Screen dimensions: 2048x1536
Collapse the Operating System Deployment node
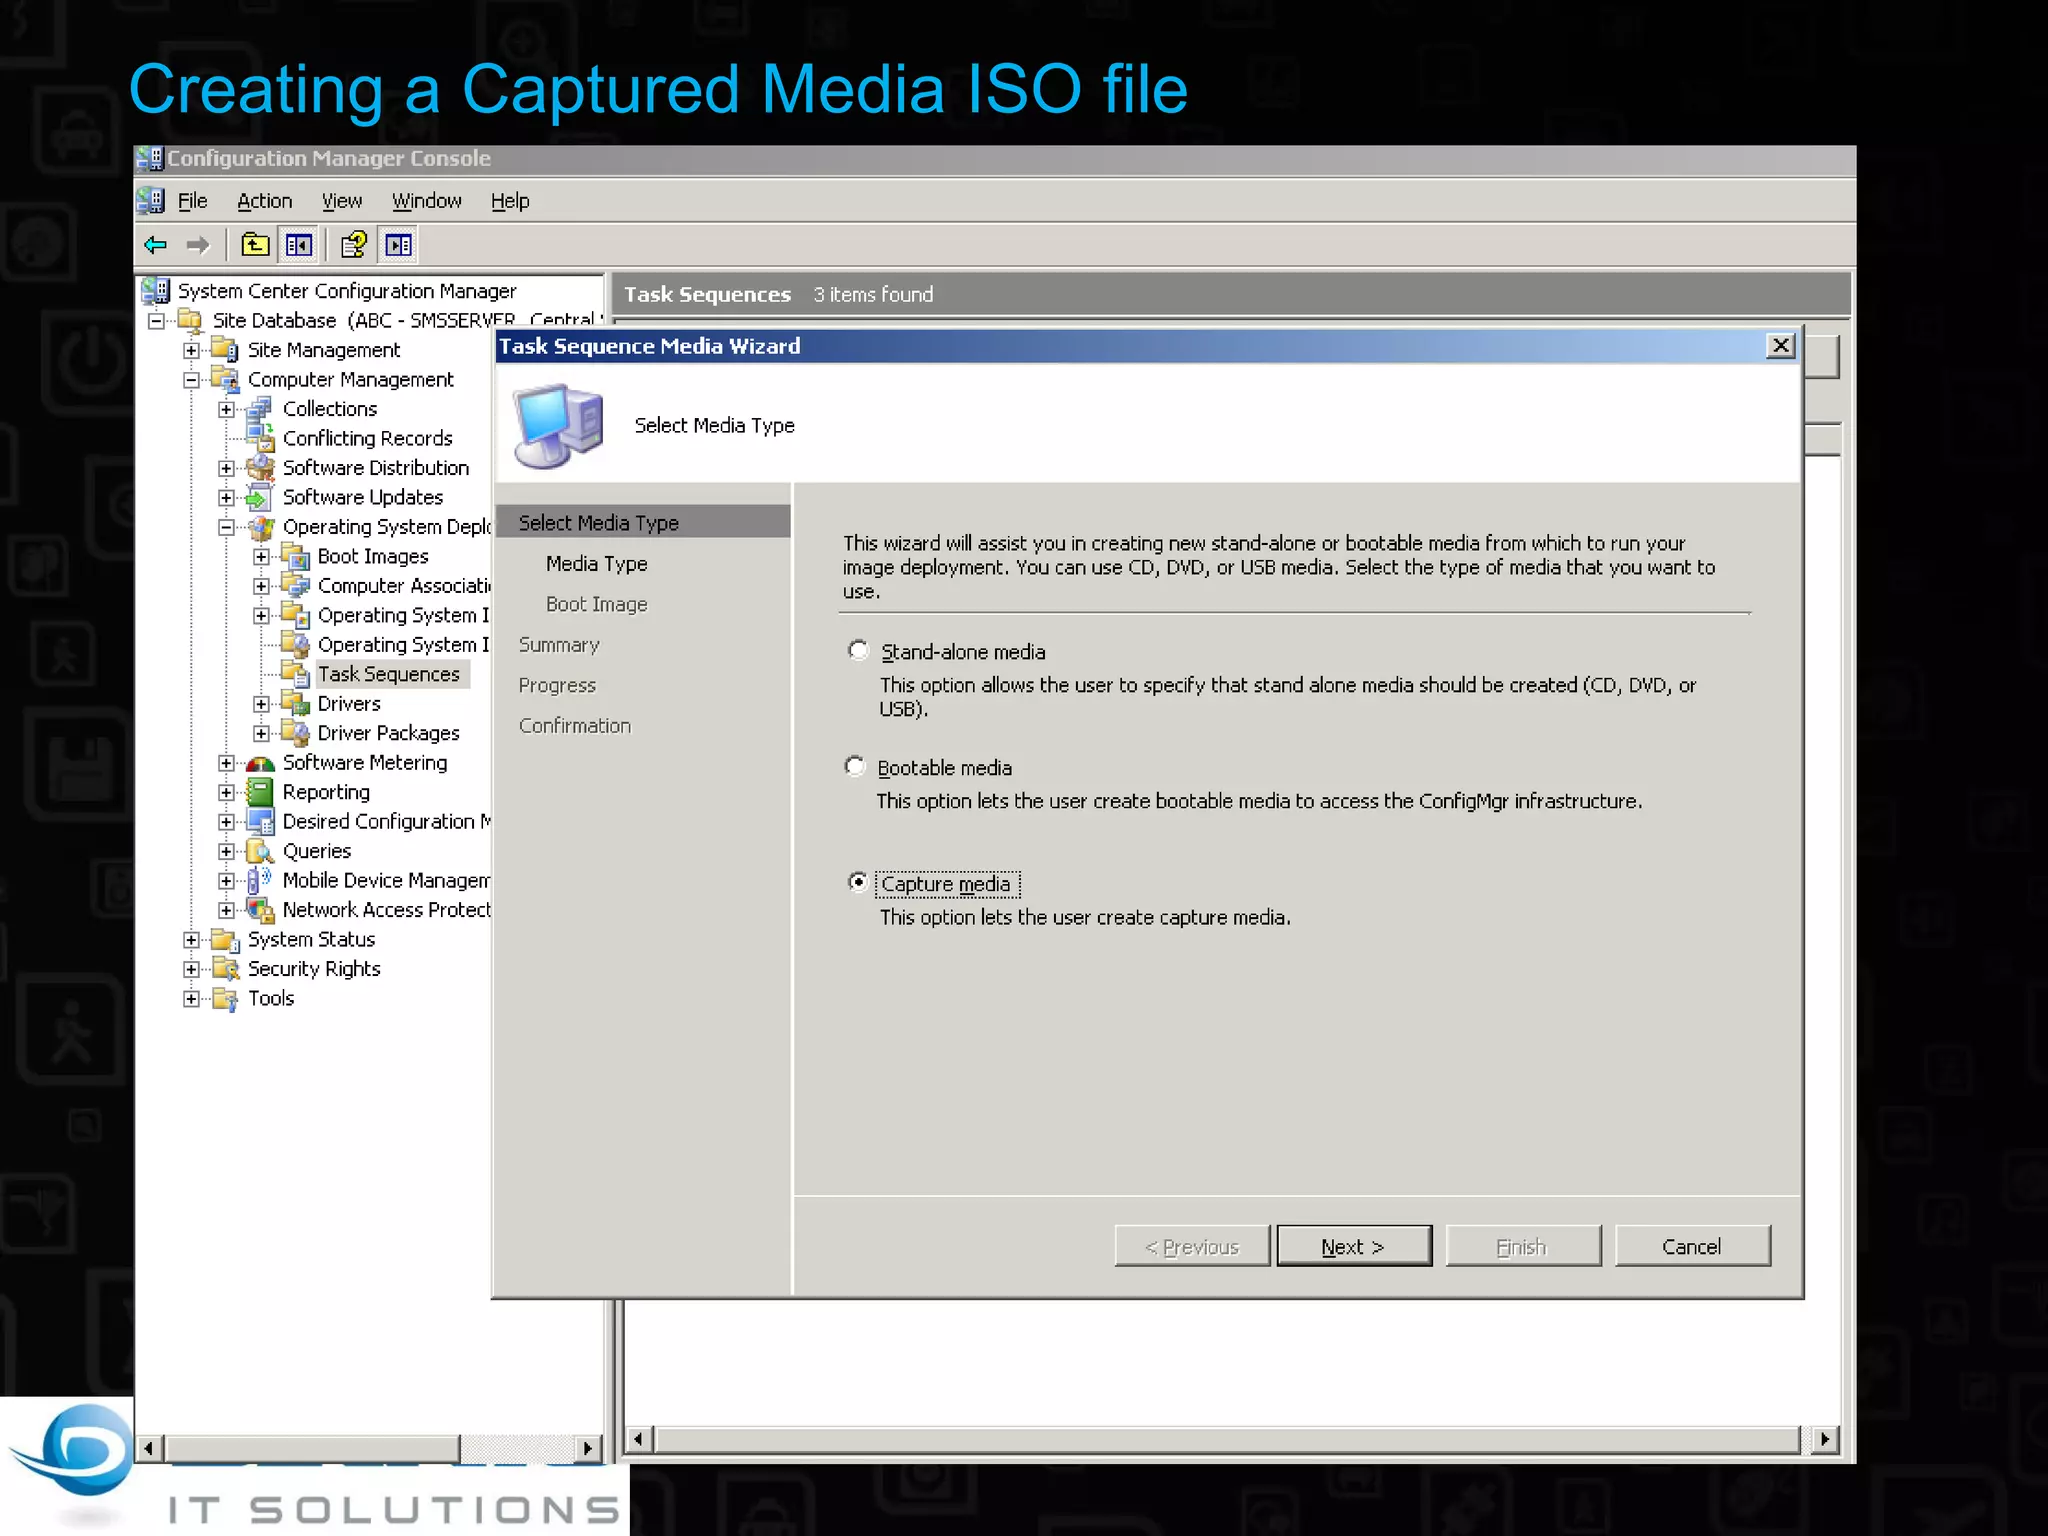[226, 527]
